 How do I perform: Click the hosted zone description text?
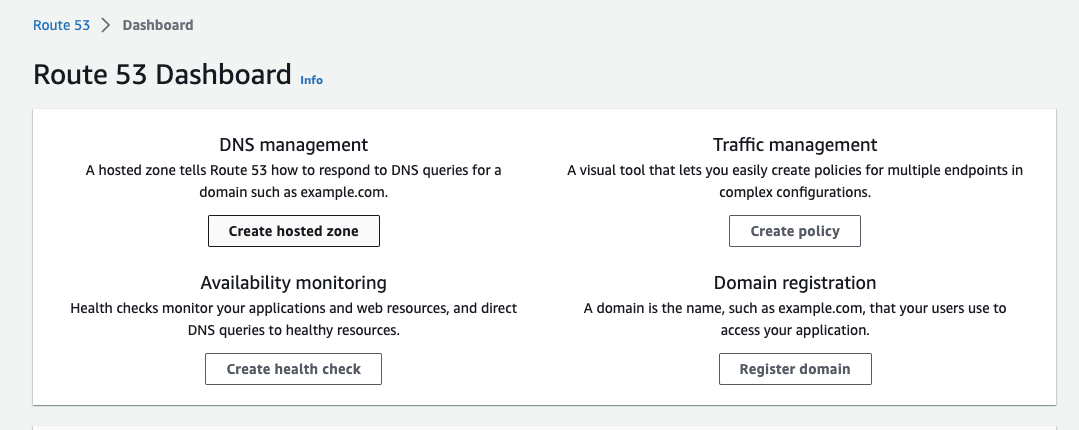(294, 181)
